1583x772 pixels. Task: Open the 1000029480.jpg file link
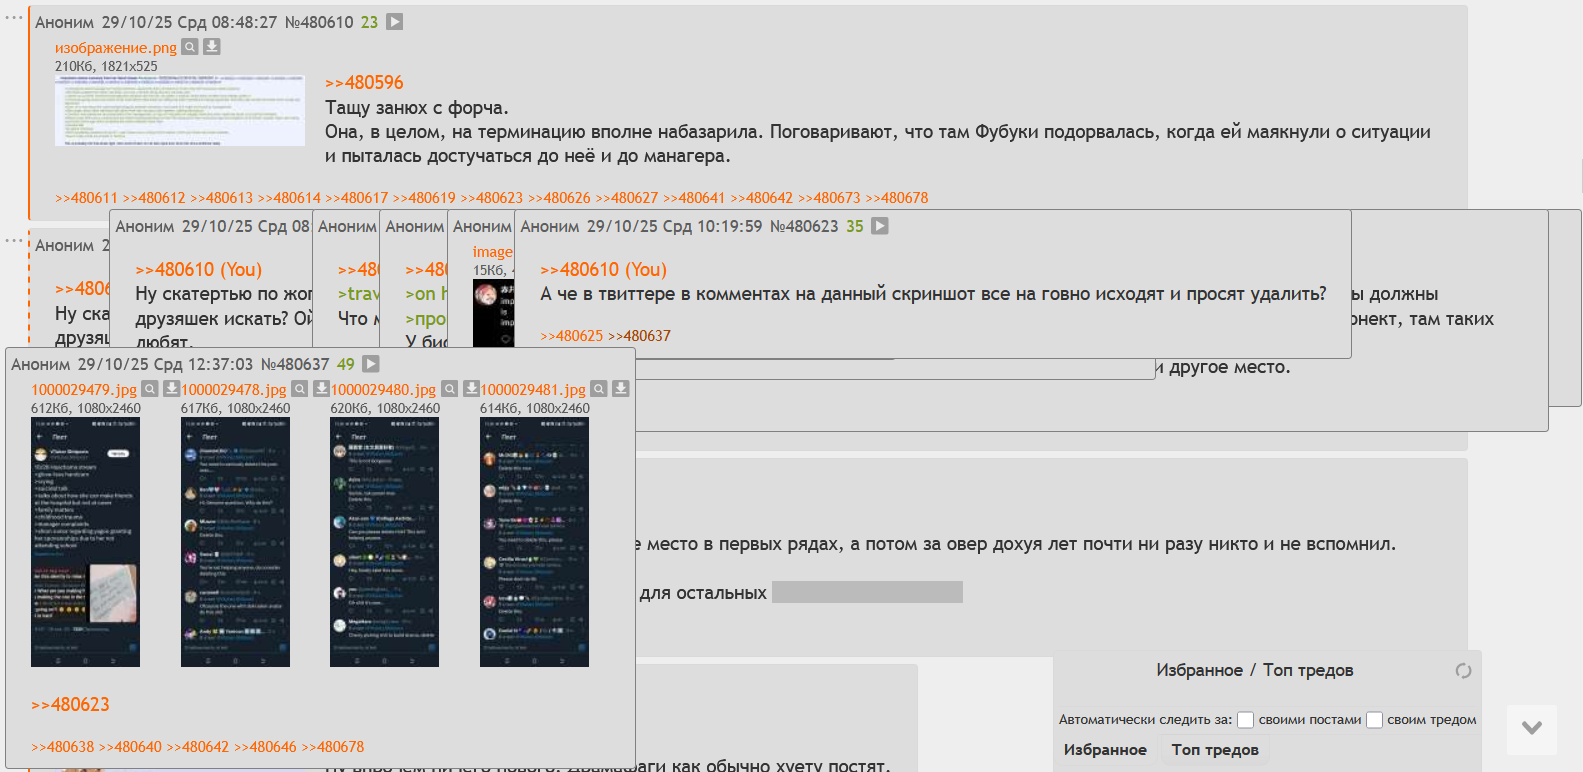383,390
